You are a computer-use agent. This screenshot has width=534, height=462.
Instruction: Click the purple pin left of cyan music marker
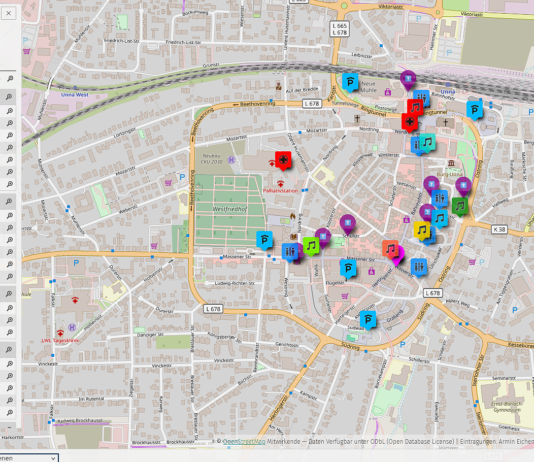click(x=426, y=212)
